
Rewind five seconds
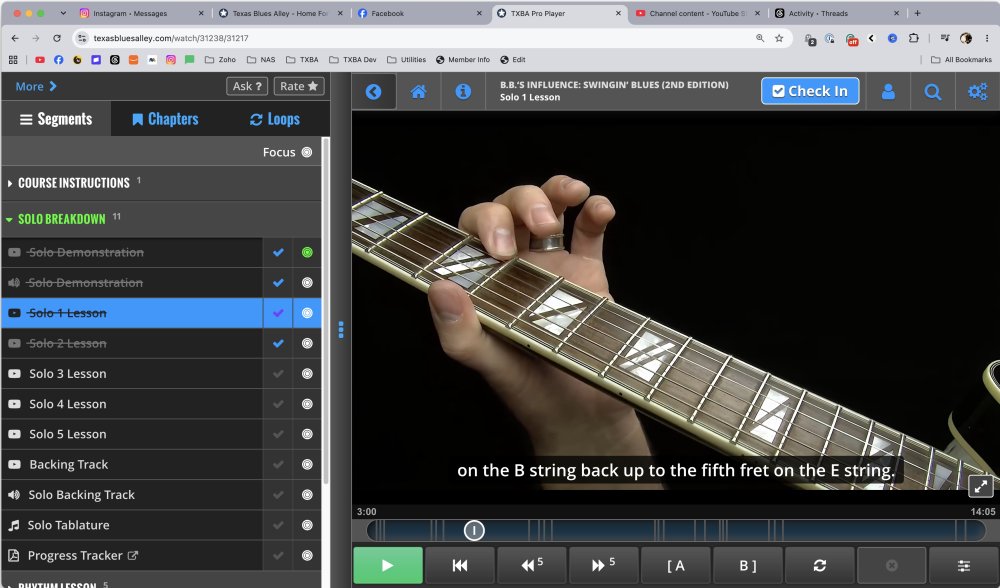(x=531, y=565)
